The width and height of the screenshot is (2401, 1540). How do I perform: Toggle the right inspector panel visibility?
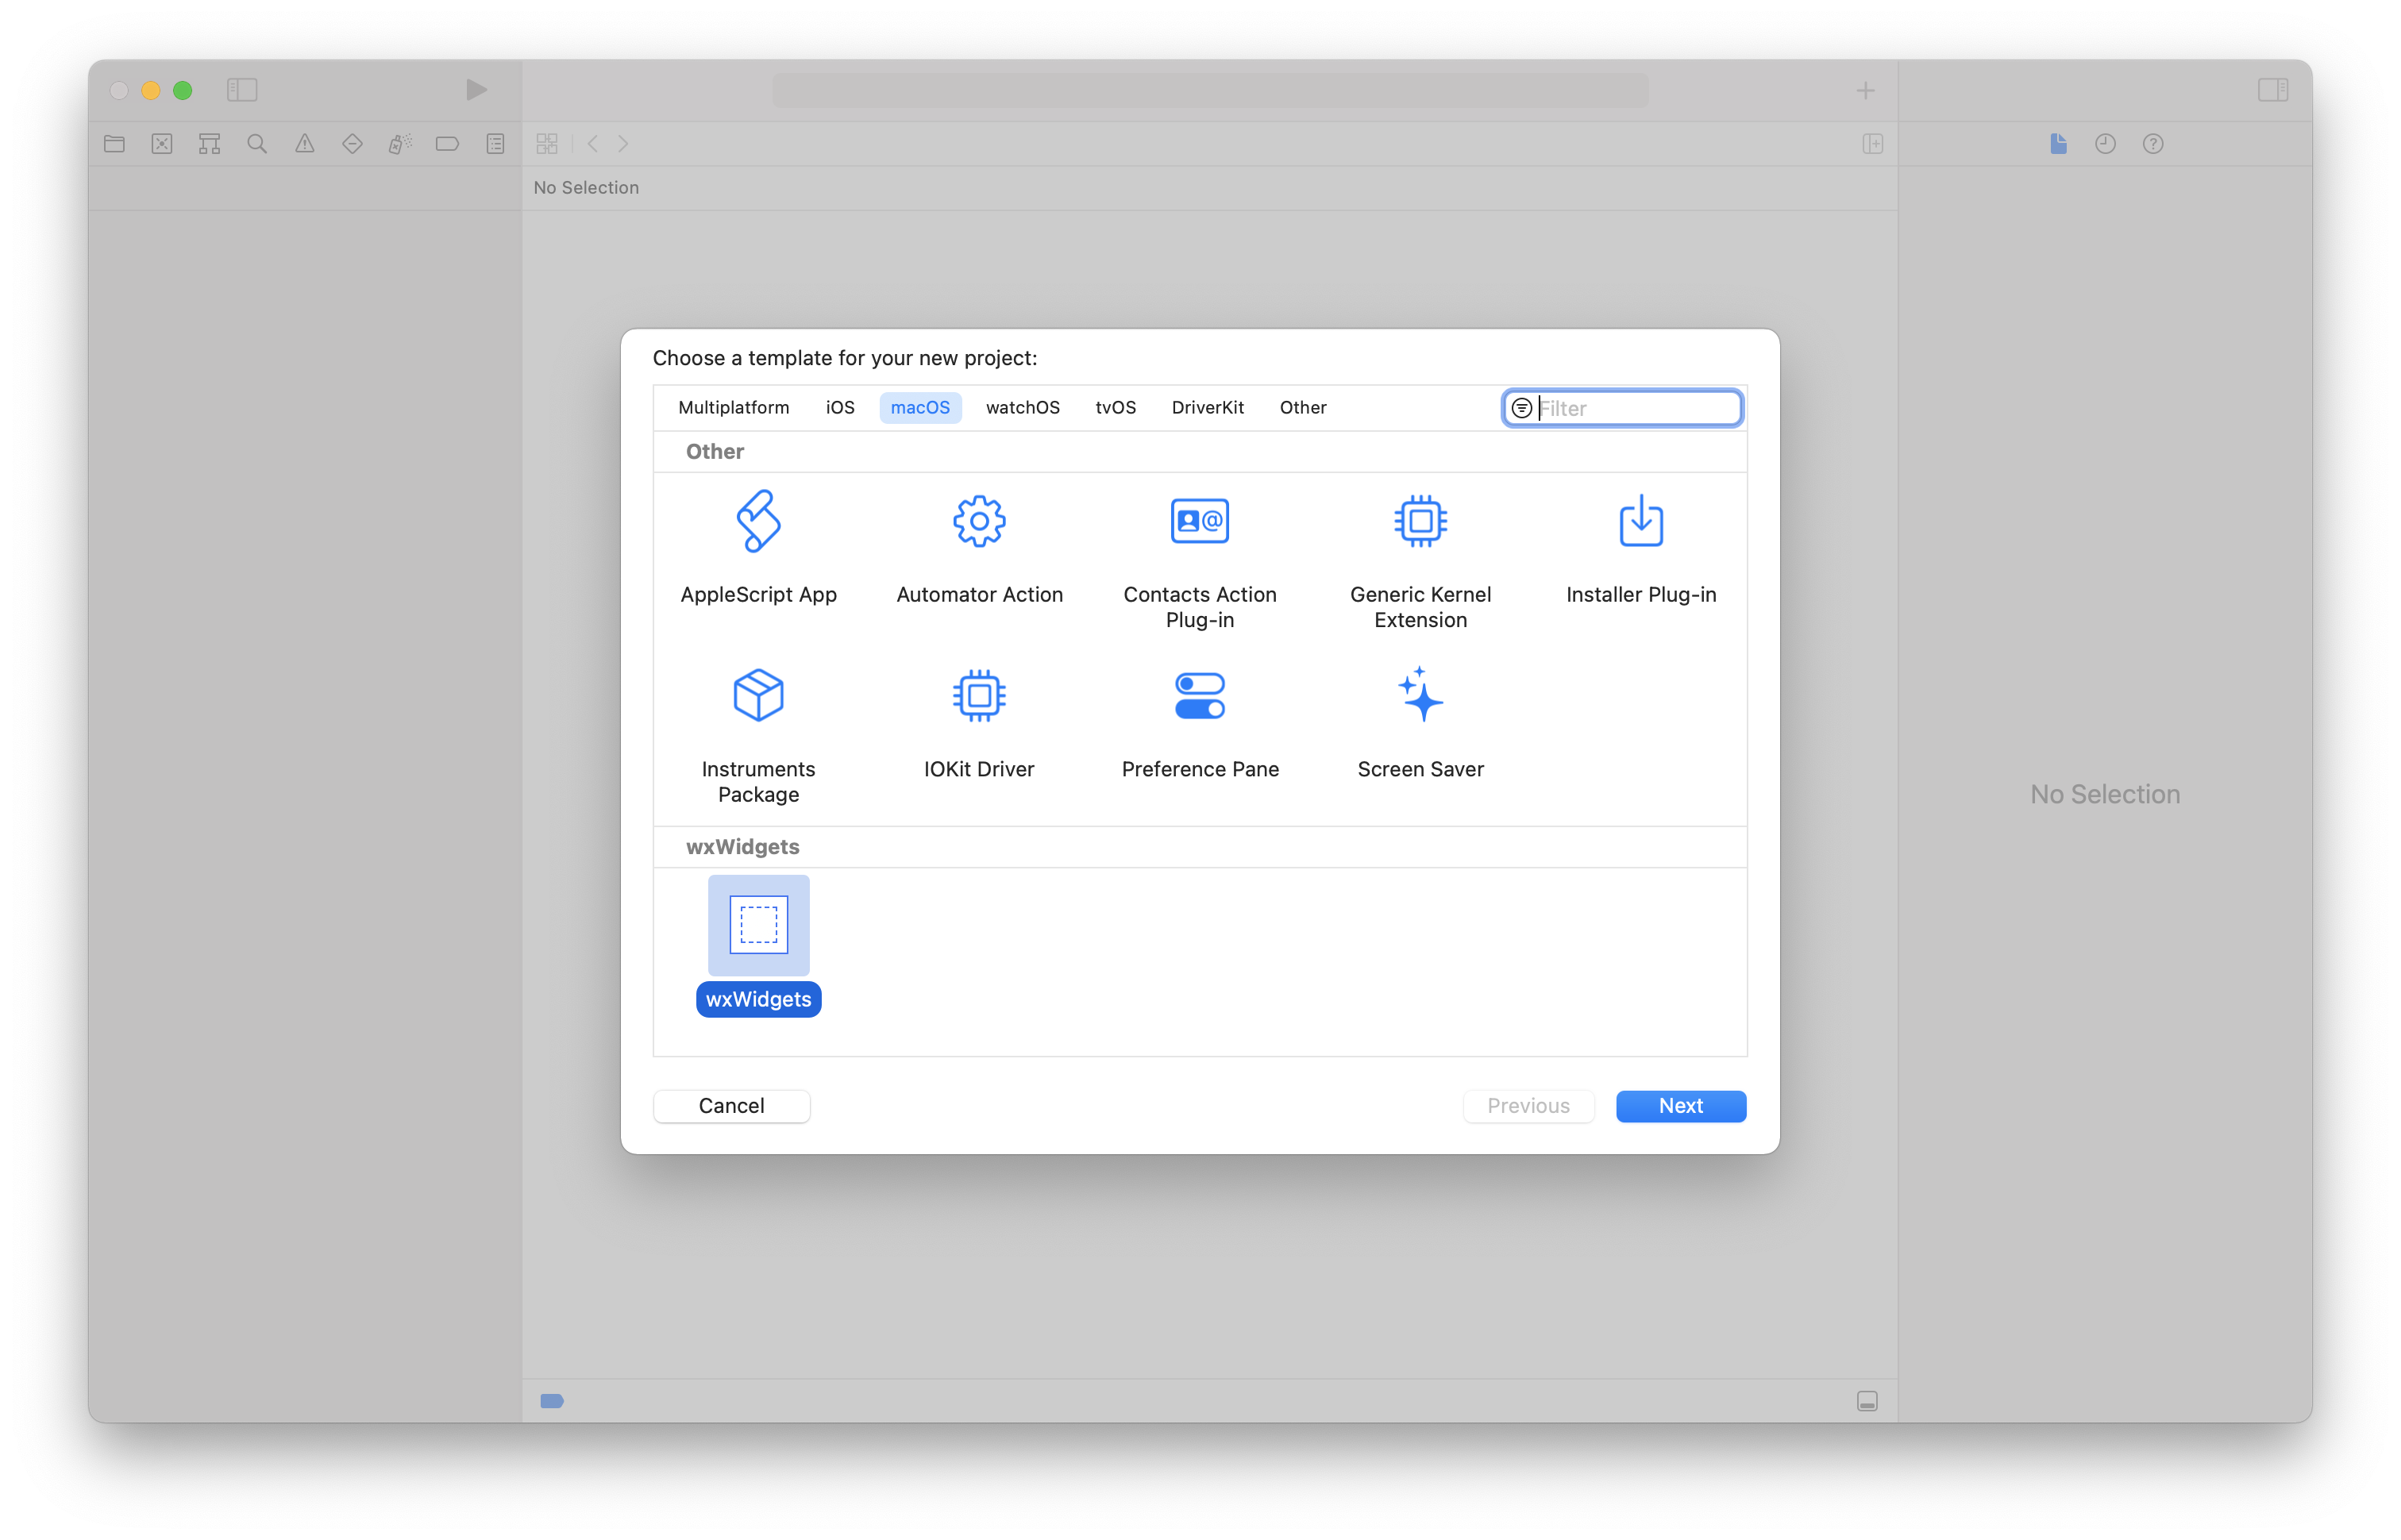click(2273, 89)
